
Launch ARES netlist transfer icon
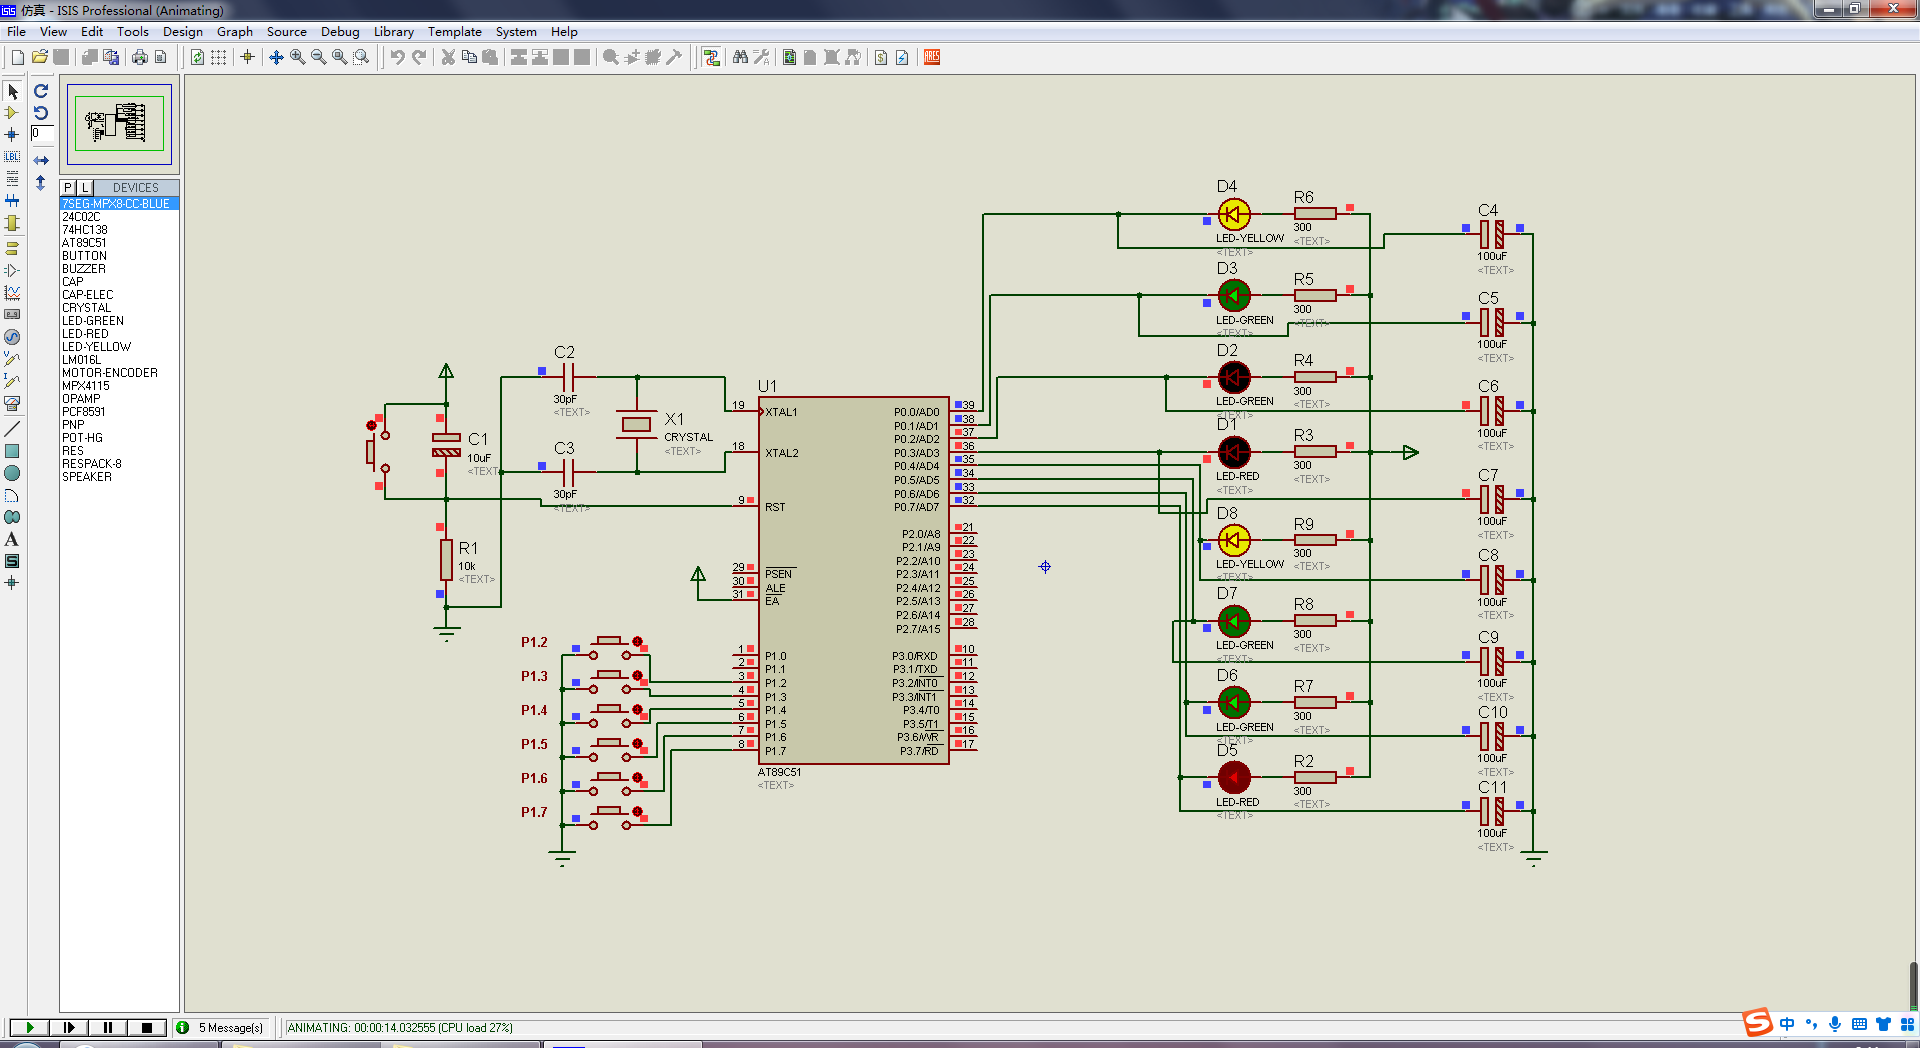(932, 57)
